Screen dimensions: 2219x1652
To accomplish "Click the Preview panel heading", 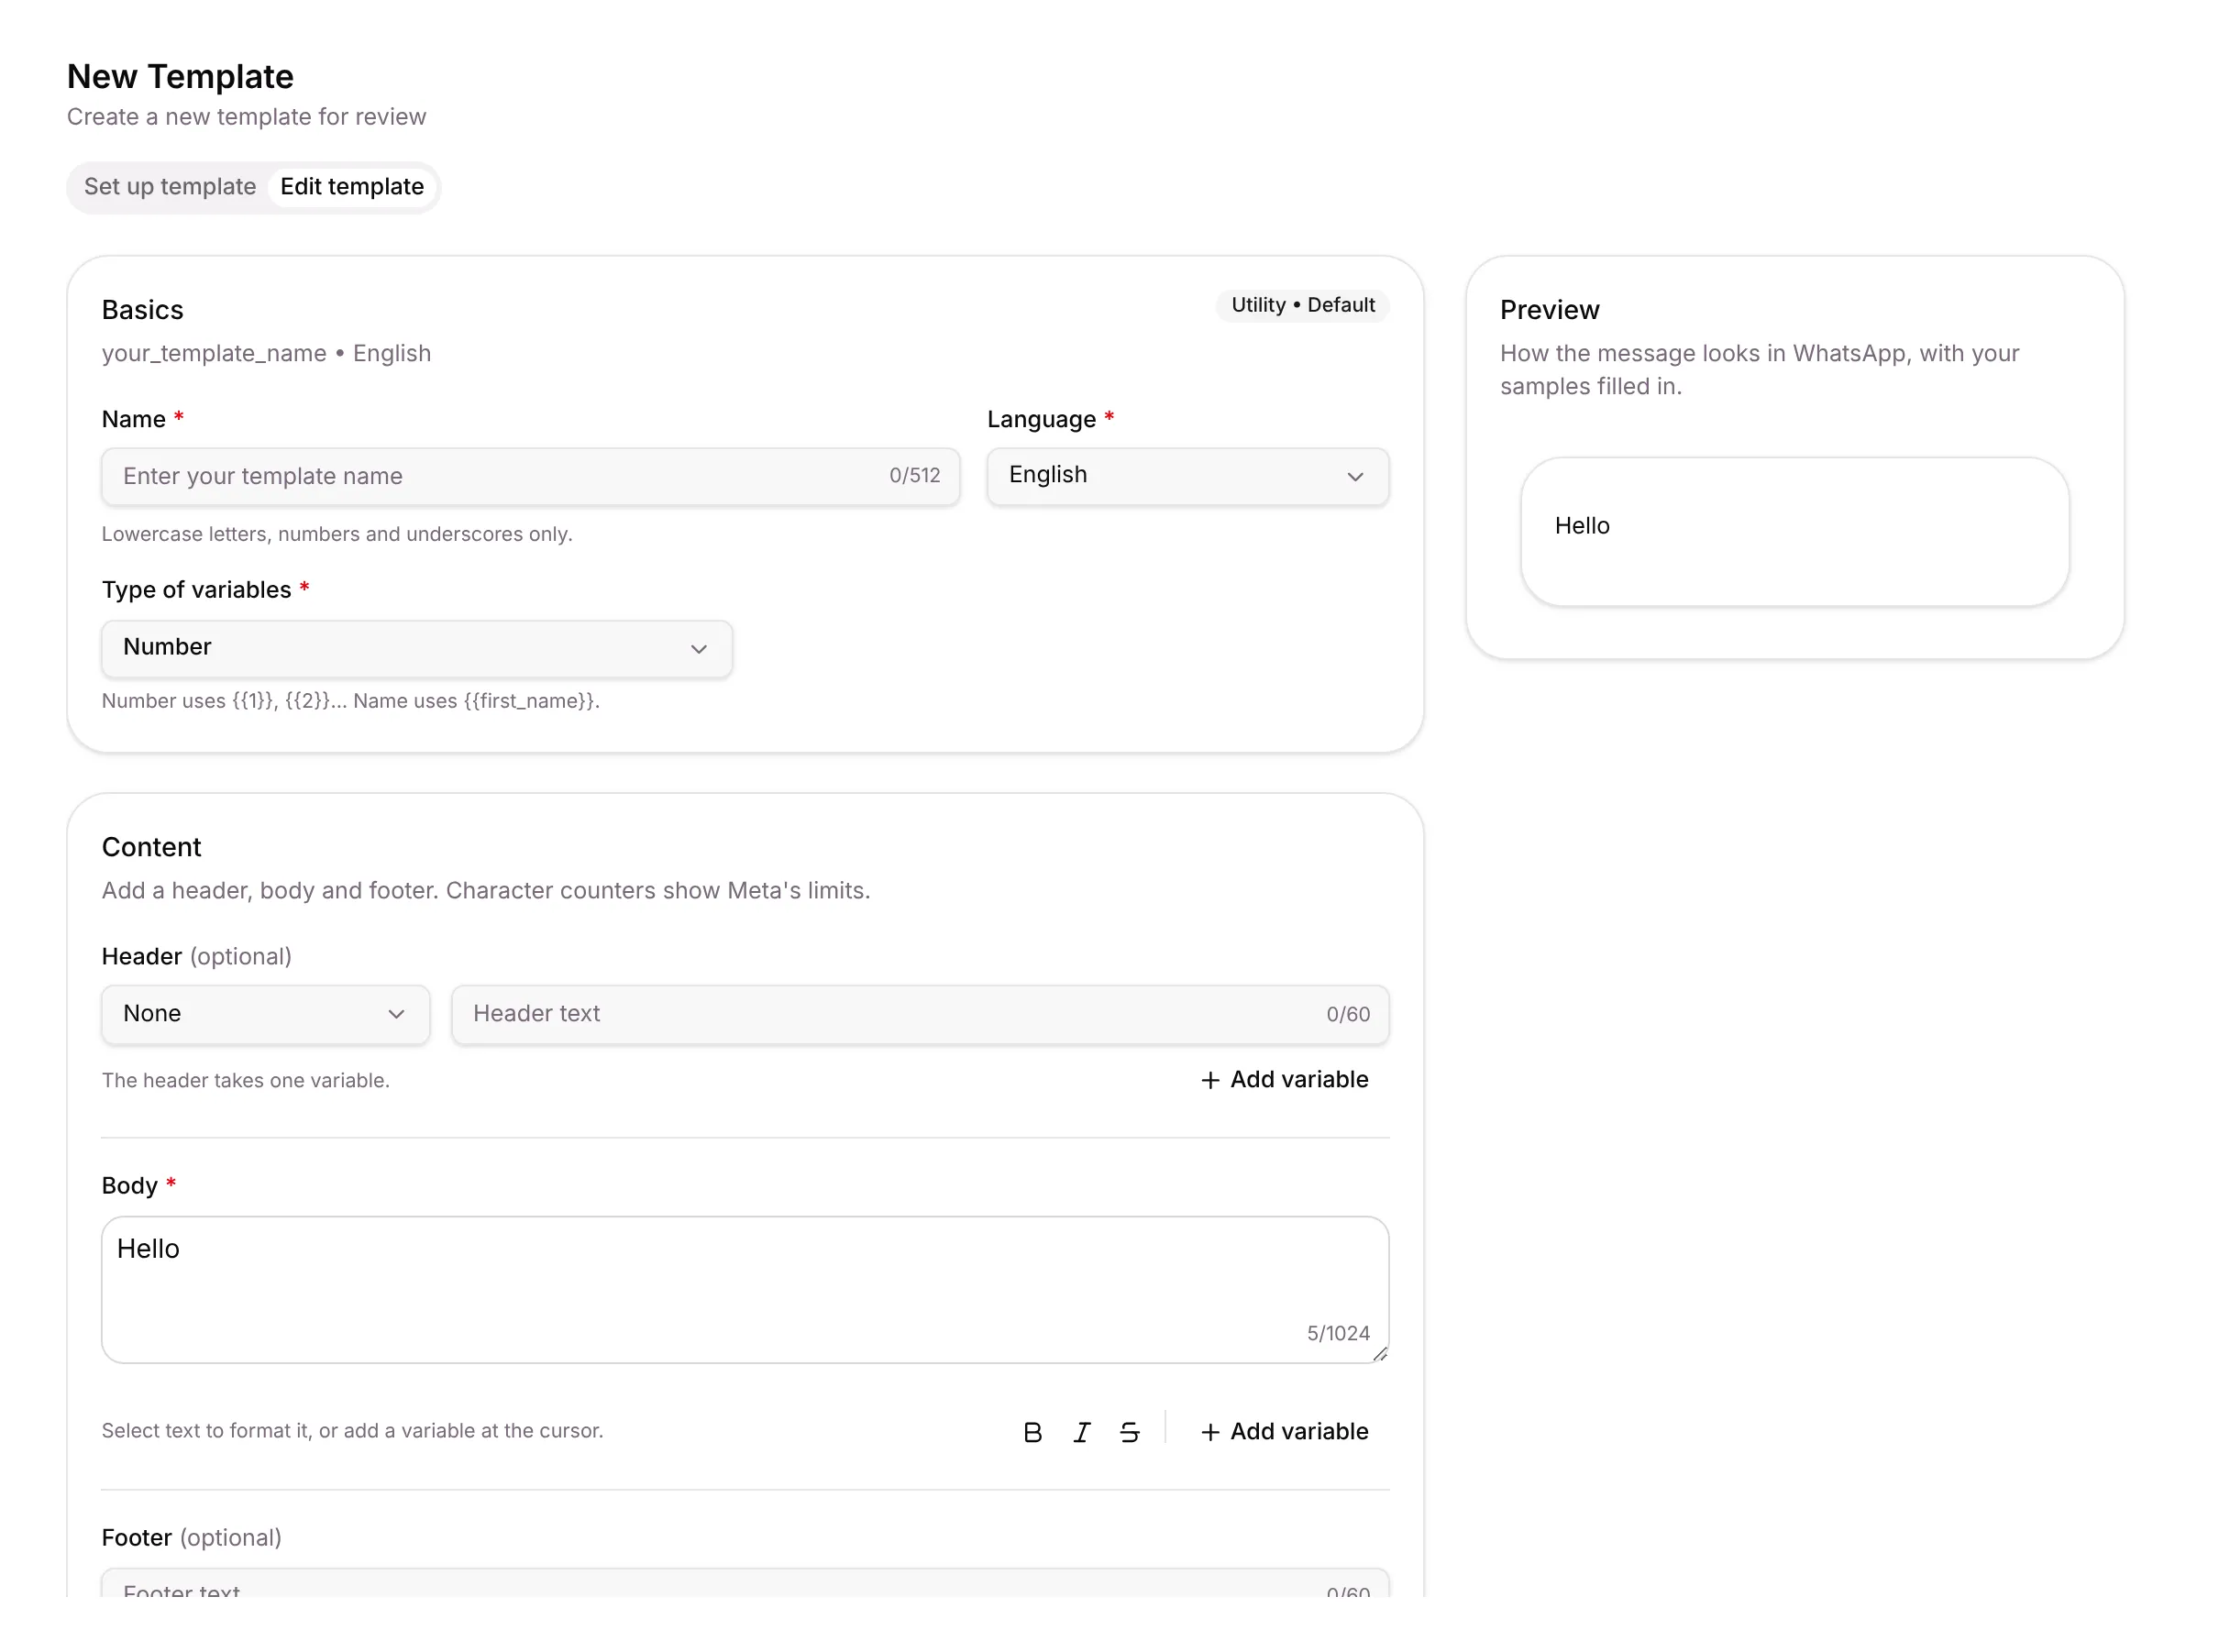I will (x=1549, y=309).
